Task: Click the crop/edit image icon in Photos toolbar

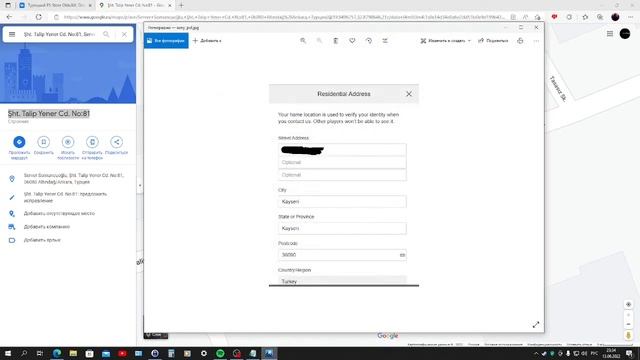Action: pyautogui.click(x=385, y=41)
